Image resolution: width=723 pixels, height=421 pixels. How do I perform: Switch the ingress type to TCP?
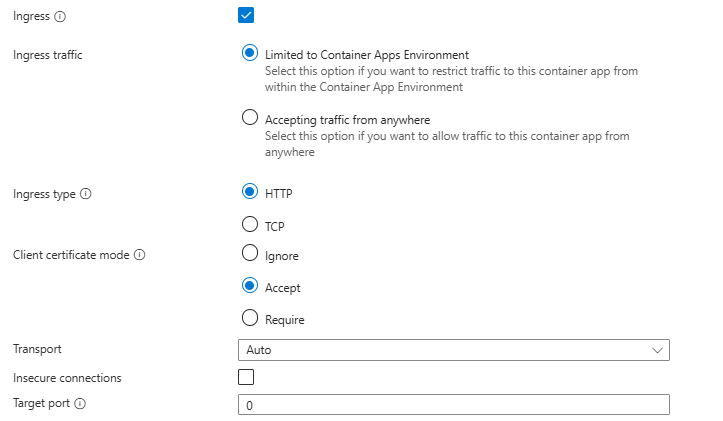coord(250,225)
